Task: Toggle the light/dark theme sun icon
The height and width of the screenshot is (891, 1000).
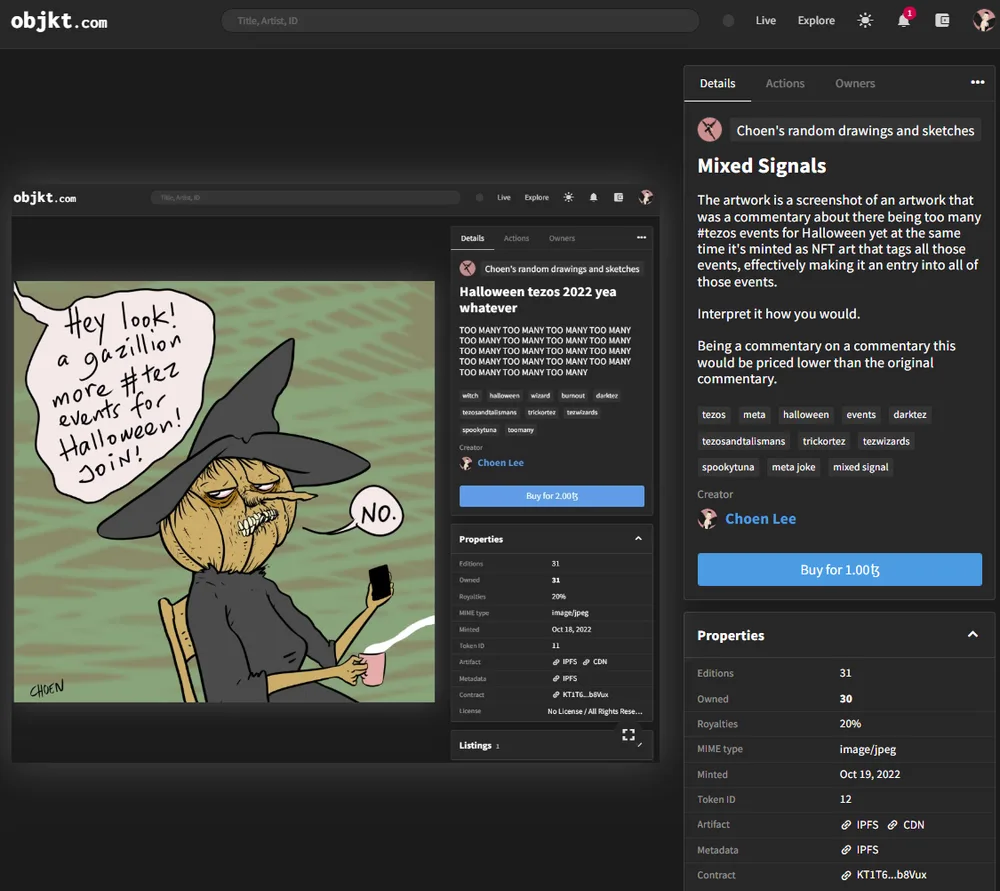Action: coord(865,20)
